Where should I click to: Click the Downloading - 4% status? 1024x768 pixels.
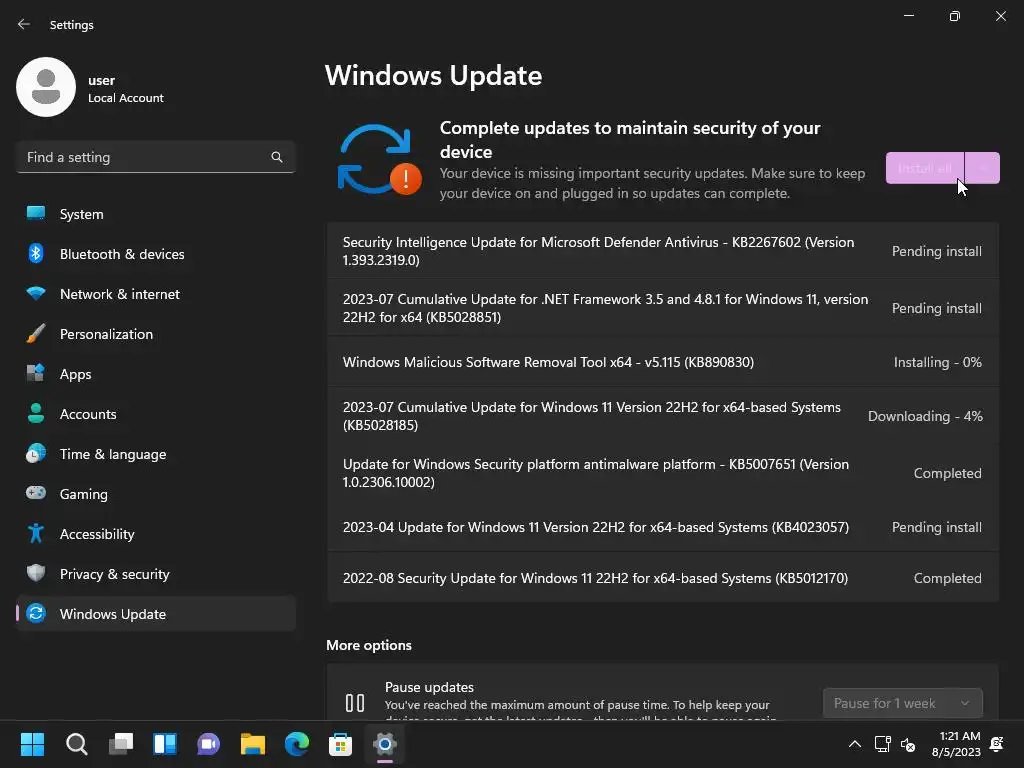(925, 416)
